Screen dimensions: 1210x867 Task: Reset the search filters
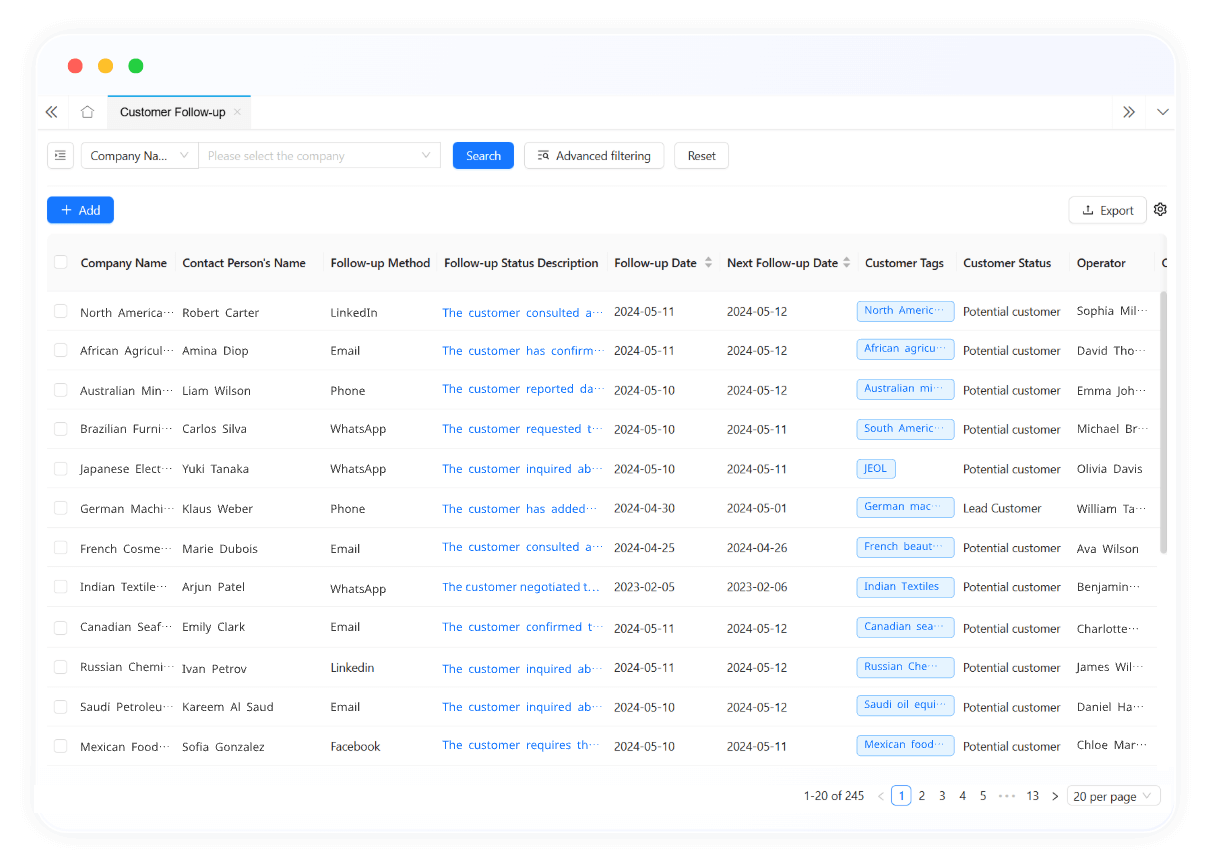coord(700,155)
